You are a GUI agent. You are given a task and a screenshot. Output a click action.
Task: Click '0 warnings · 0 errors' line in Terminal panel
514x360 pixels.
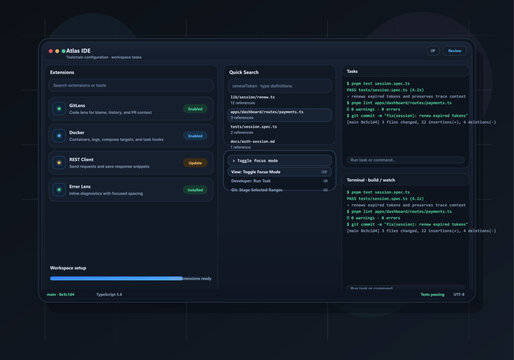click(x=373, y=218)
